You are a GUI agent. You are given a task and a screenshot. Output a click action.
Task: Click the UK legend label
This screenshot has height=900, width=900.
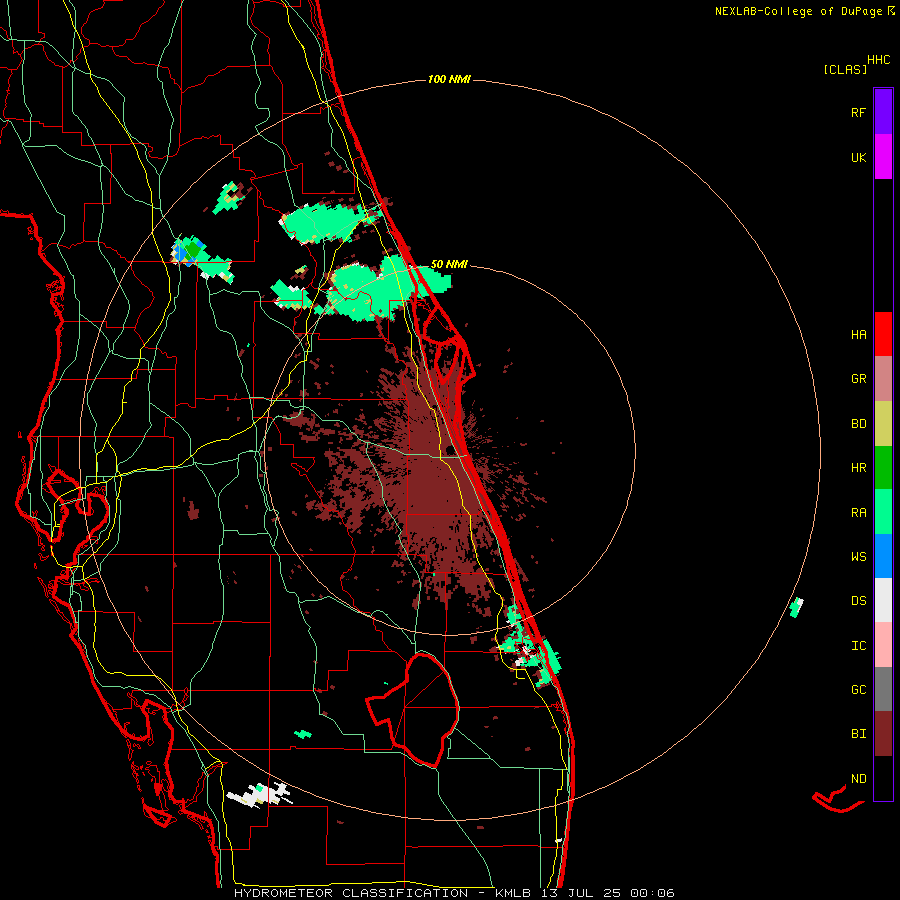point(858,157)
